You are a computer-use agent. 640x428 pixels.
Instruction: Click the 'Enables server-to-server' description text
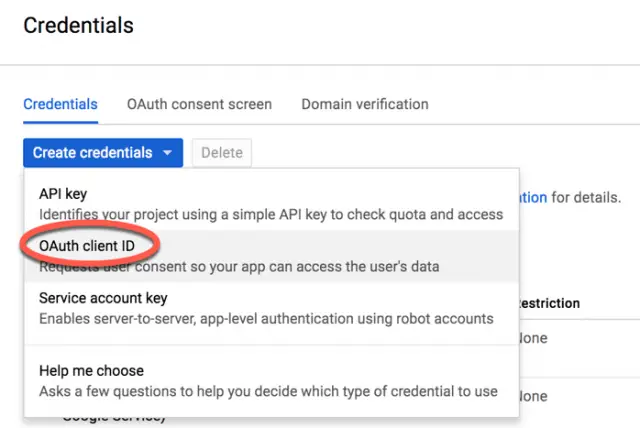point(266,318)
